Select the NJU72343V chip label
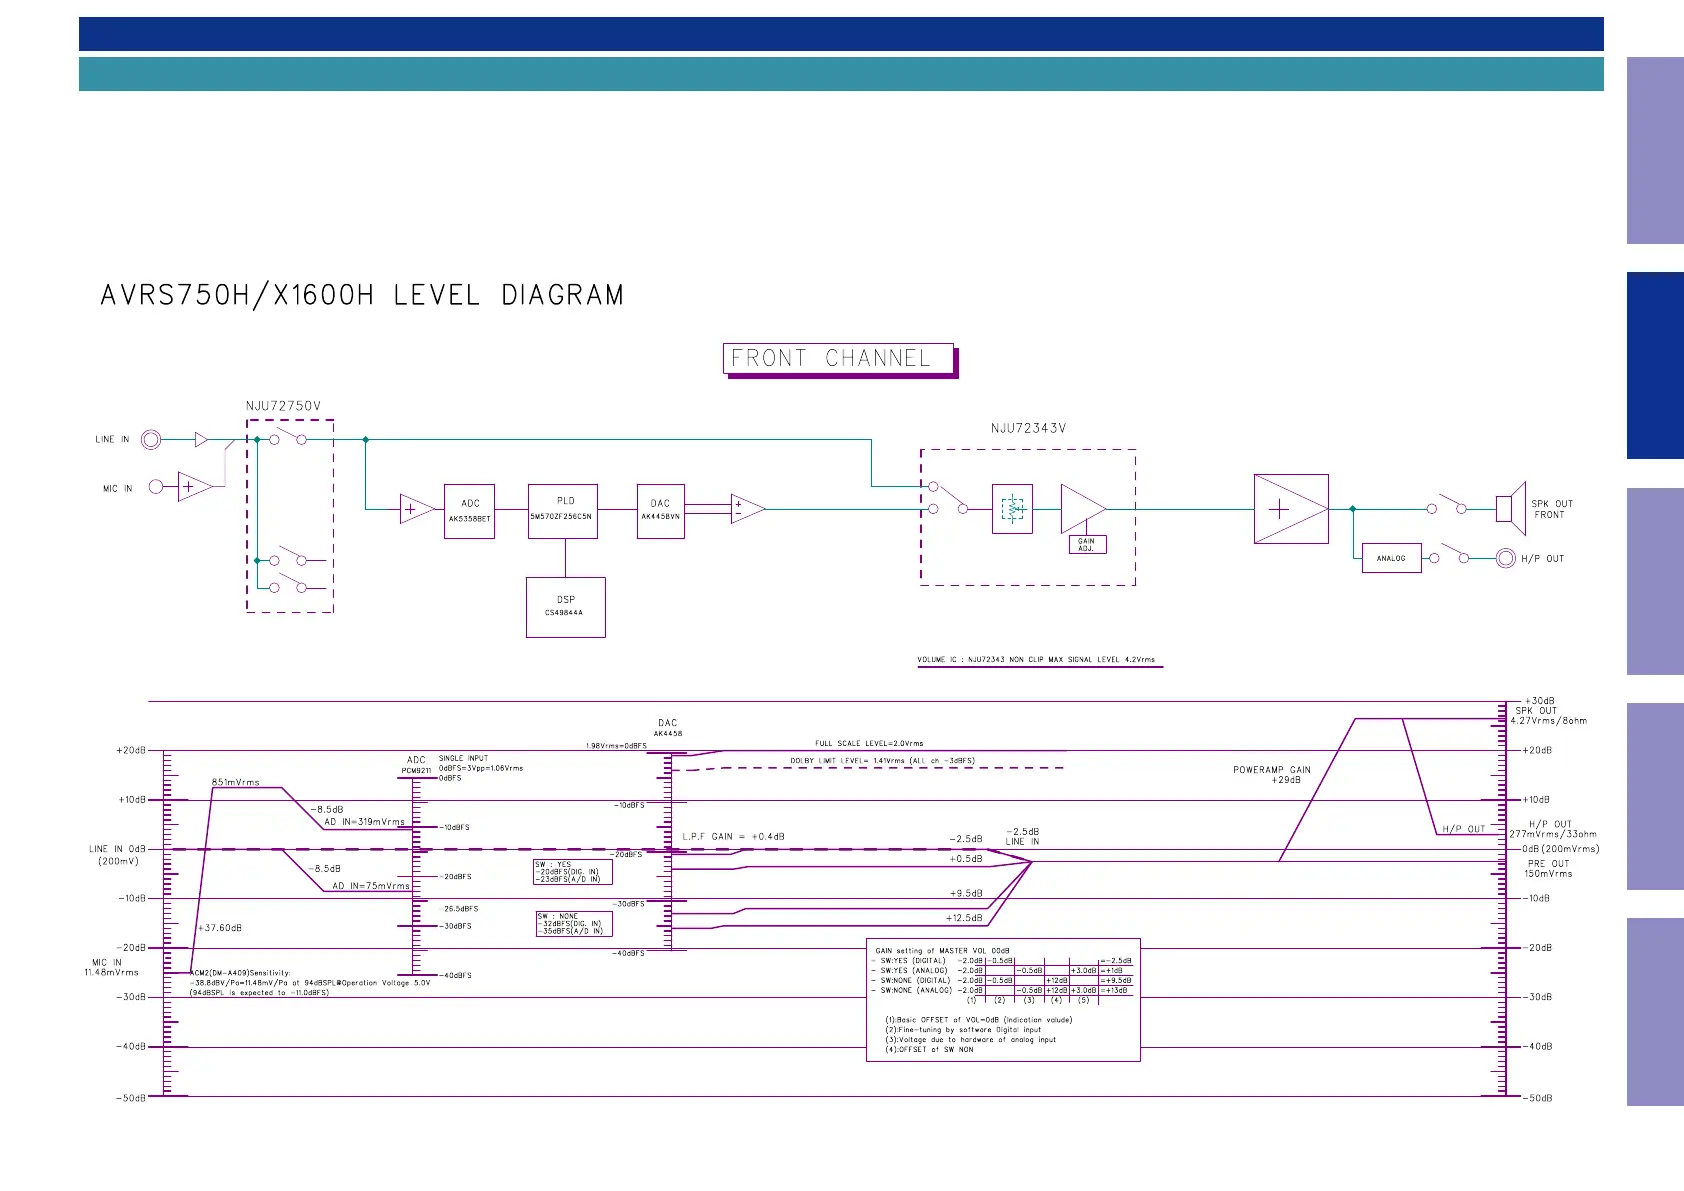The image size is (1684, 1191). coord(1028,428)
